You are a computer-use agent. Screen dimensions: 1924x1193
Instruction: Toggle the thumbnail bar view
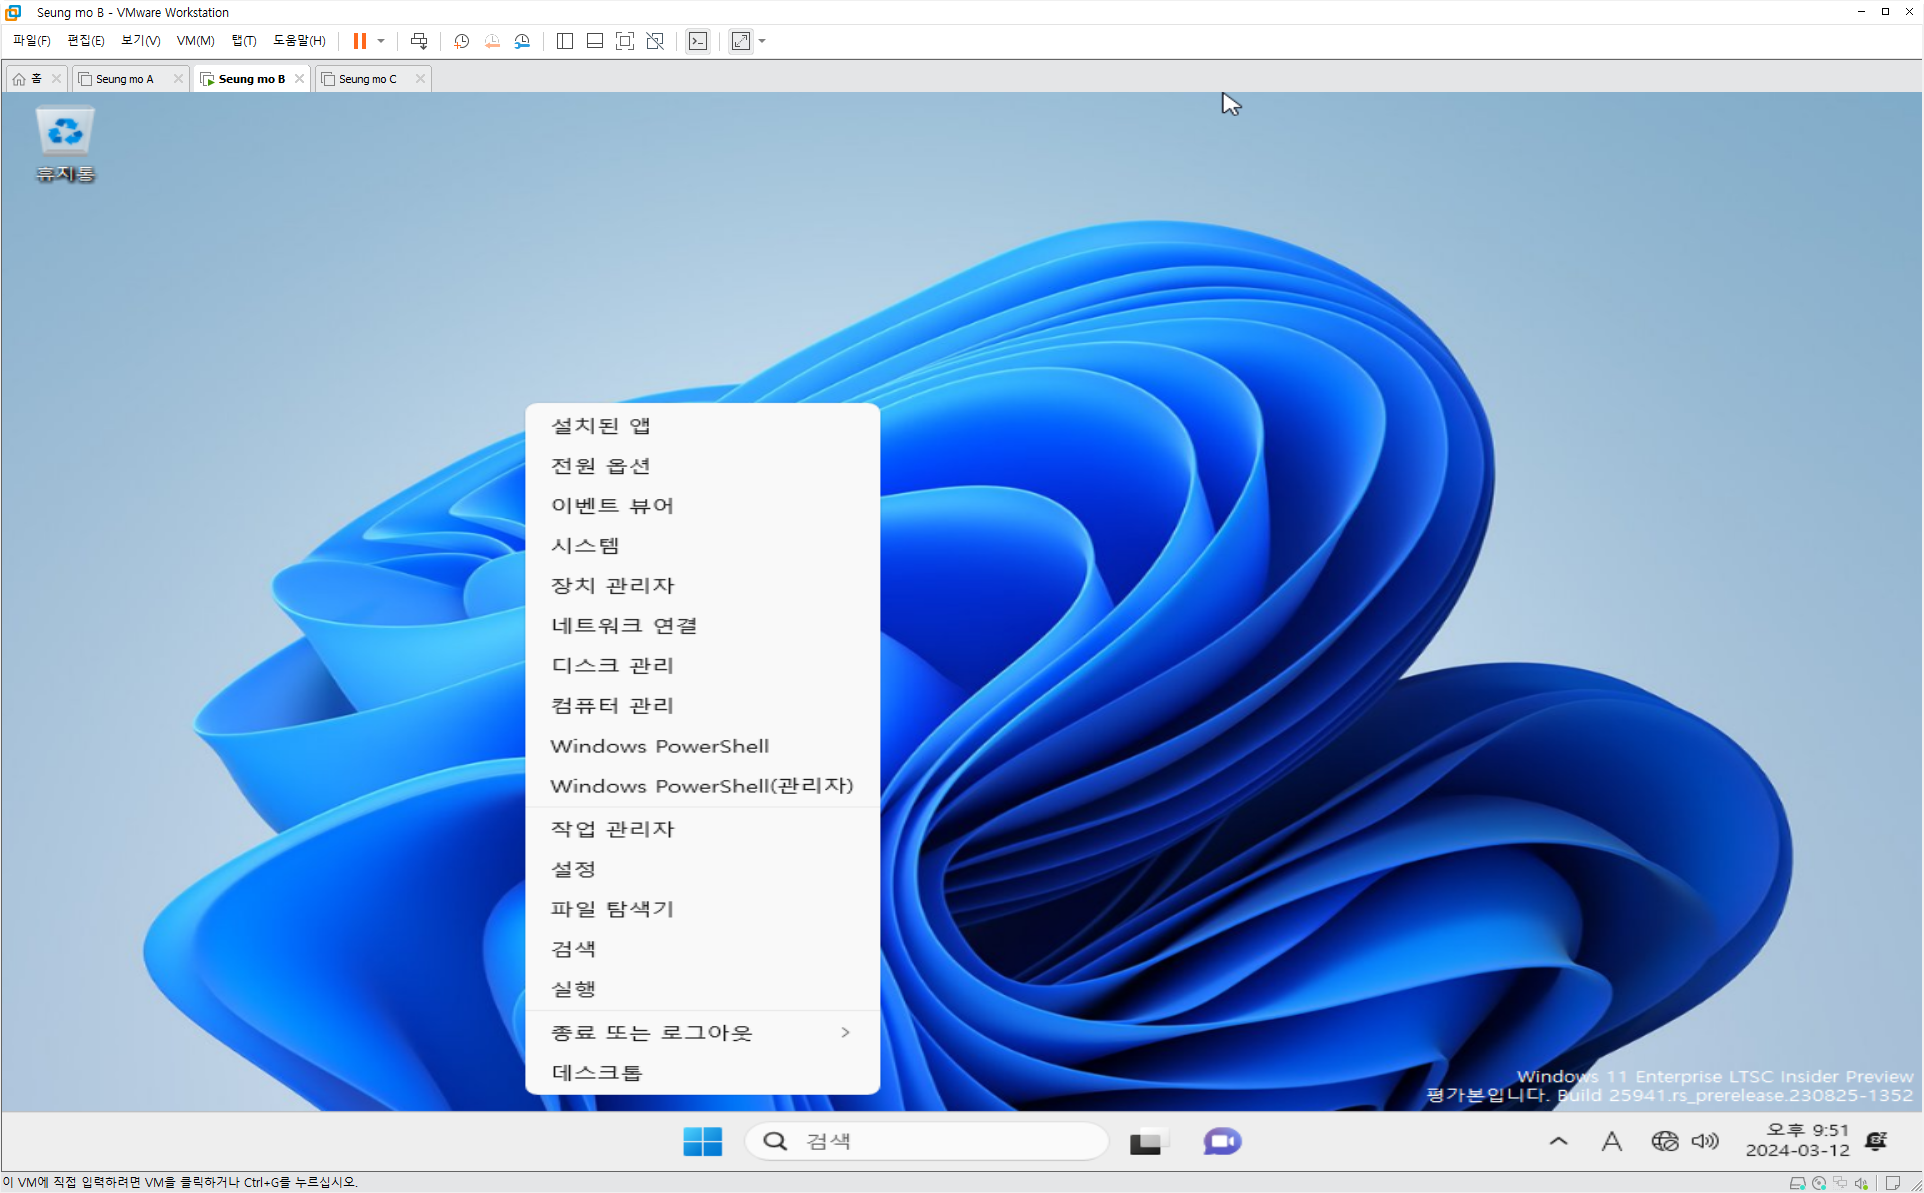point(595,41)
